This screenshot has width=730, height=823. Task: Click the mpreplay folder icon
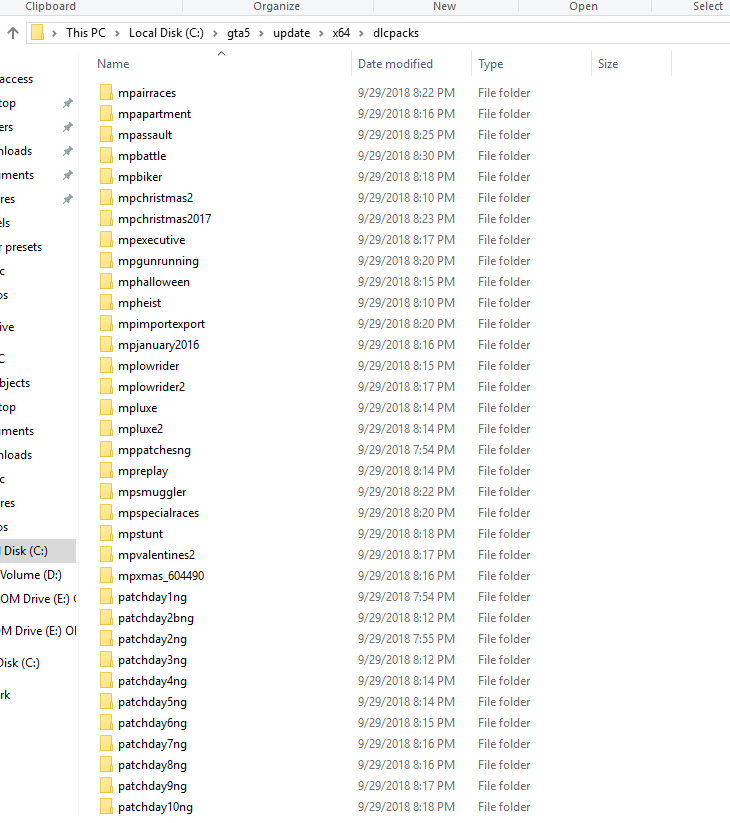point(106,470)
